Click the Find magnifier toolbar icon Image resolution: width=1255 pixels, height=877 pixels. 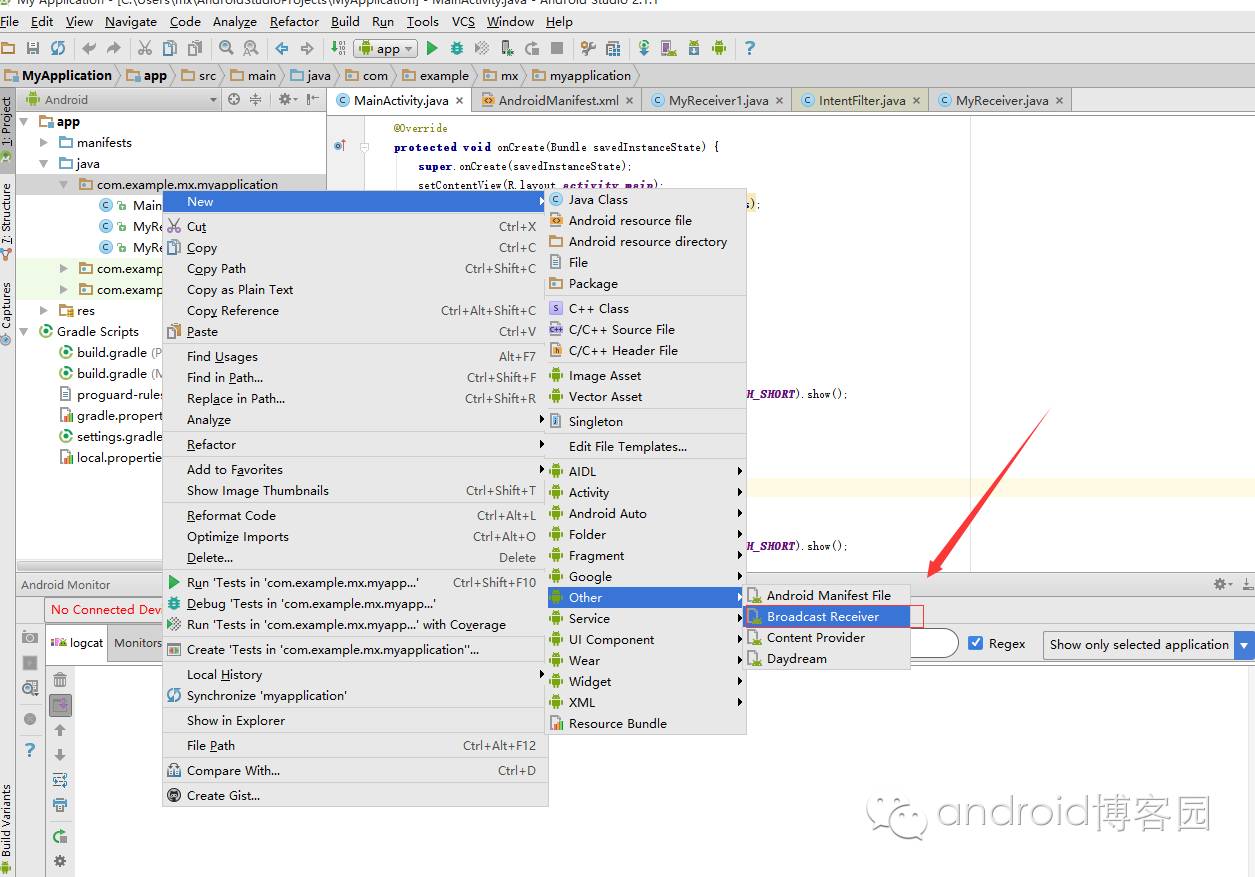[226, 48]
